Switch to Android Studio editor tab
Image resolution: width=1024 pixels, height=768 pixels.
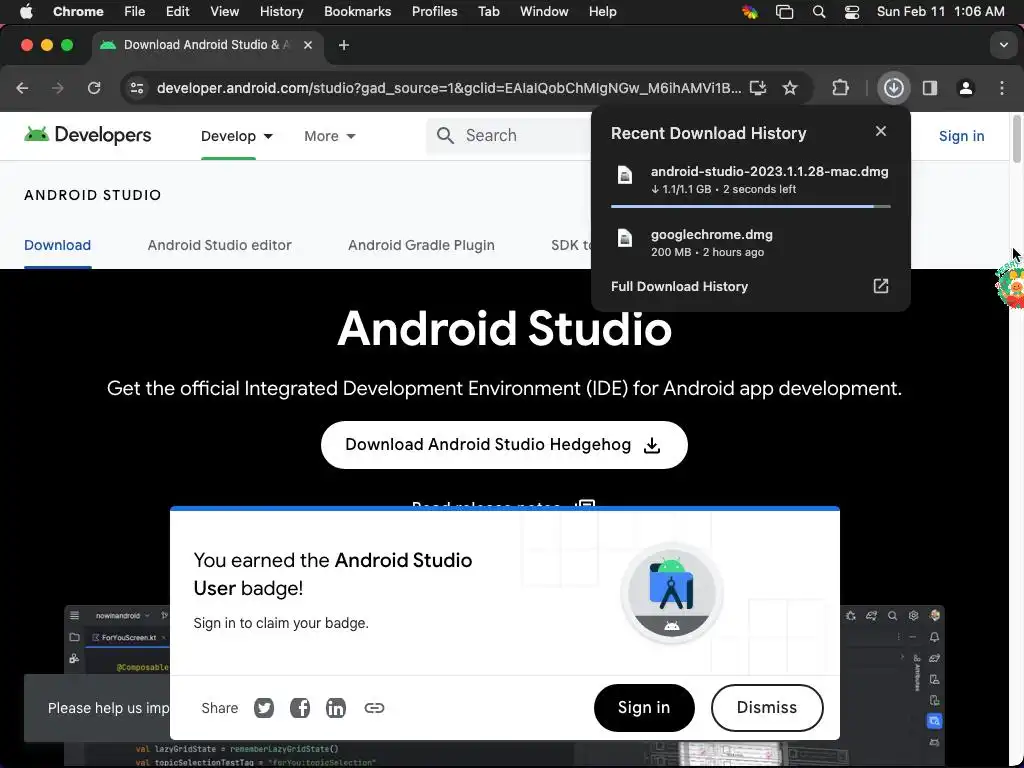(x=219, y=246)
